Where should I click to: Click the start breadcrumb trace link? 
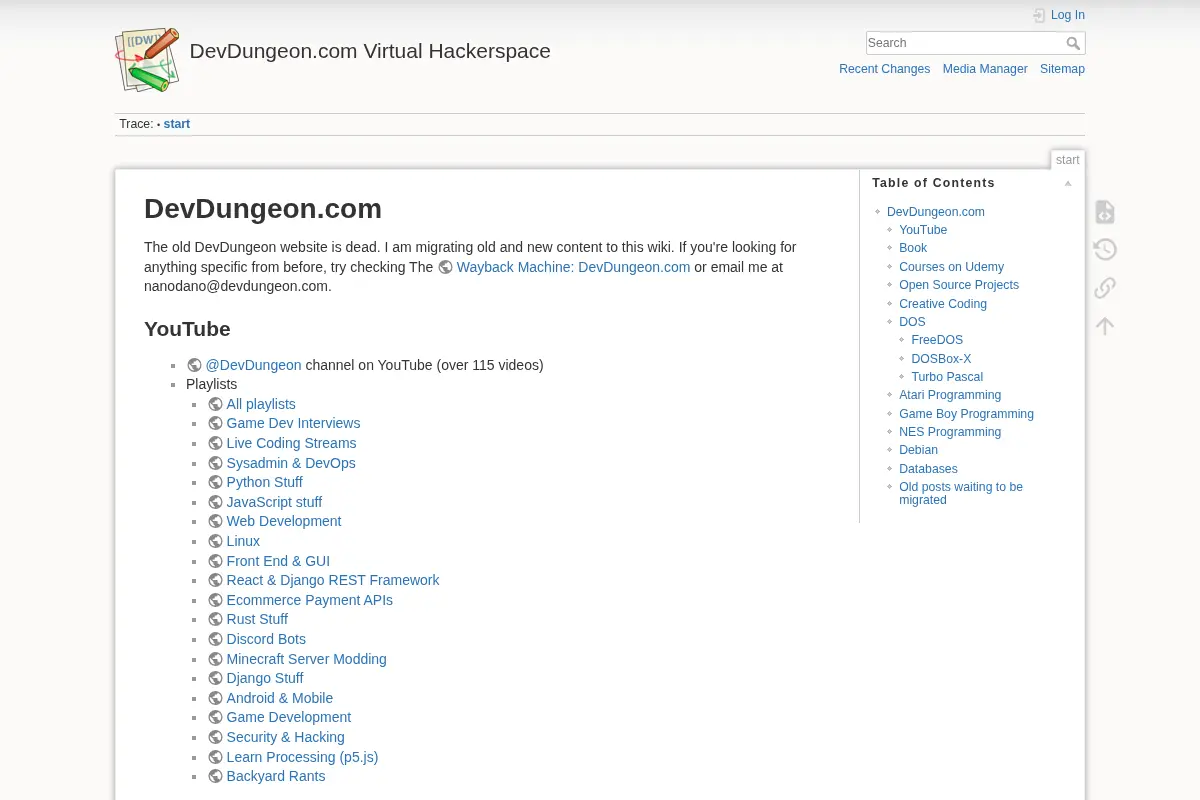tap(177, 124)
